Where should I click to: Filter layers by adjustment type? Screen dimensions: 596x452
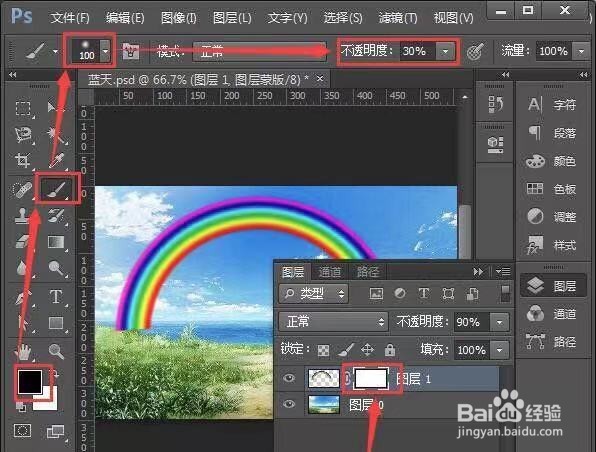[399, 293]
